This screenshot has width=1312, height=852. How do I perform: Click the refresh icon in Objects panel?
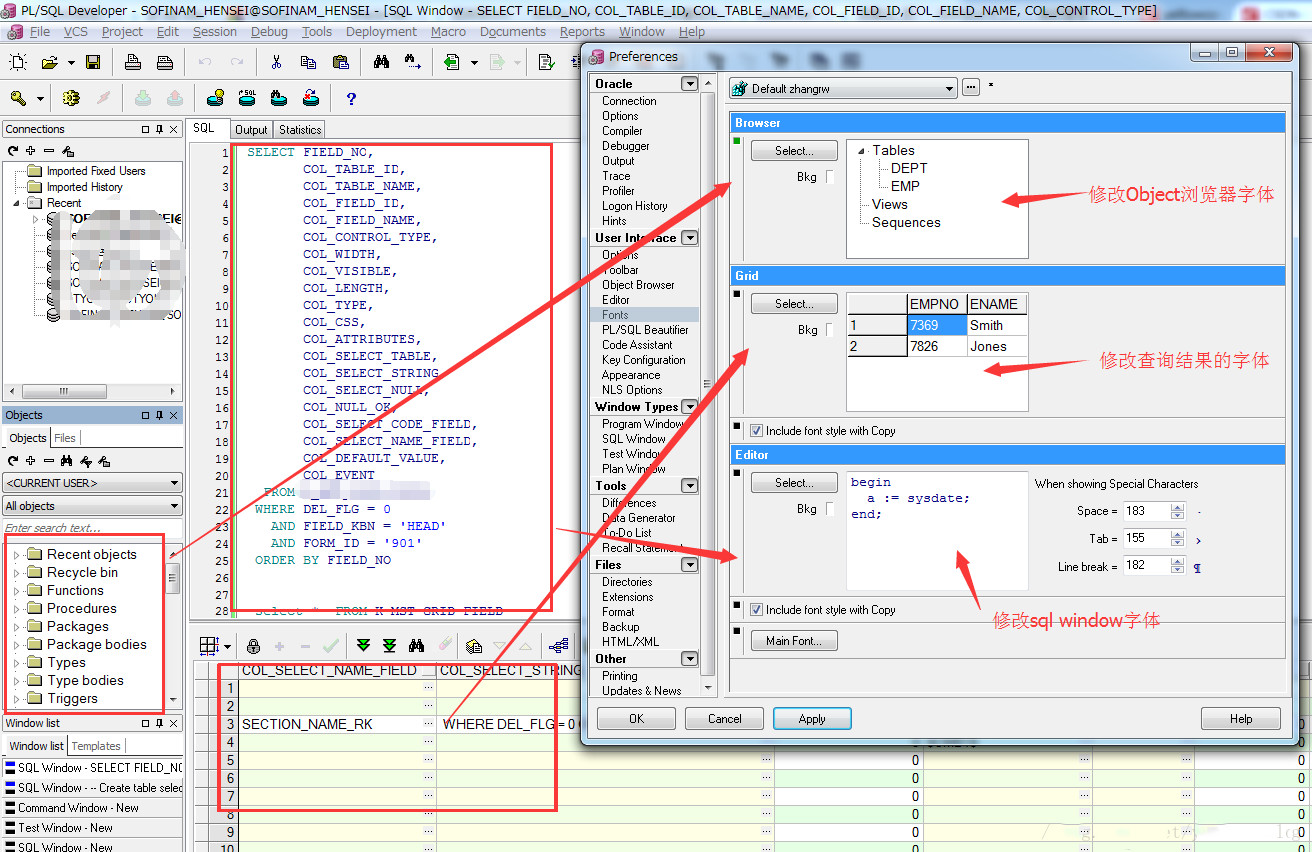14,461
